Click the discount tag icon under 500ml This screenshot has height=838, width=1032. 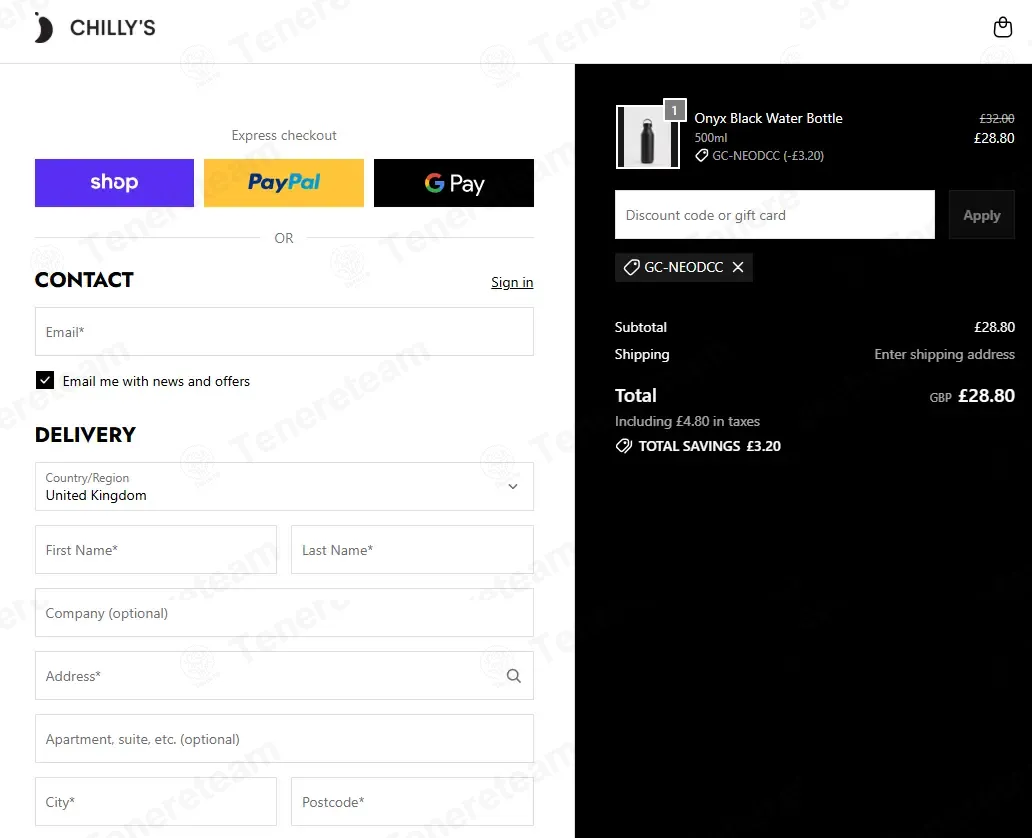pos(702,156)
